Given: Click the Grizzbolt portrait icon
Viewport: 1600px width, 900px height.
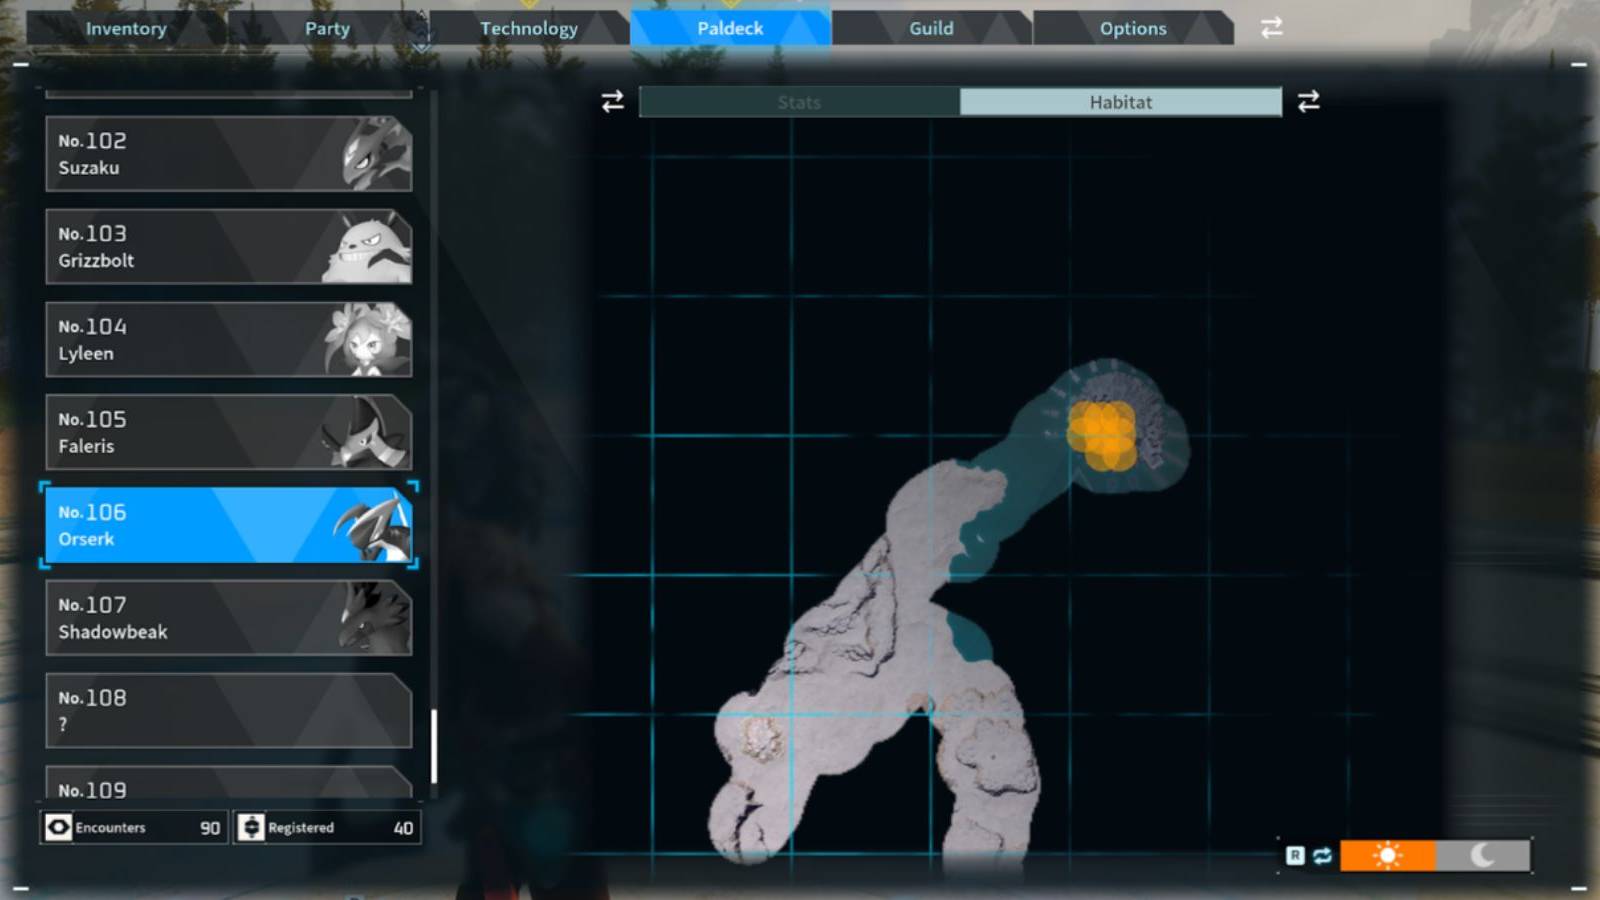Looking at the screenshot, I should pyautogui.click(x=378, y=246).
